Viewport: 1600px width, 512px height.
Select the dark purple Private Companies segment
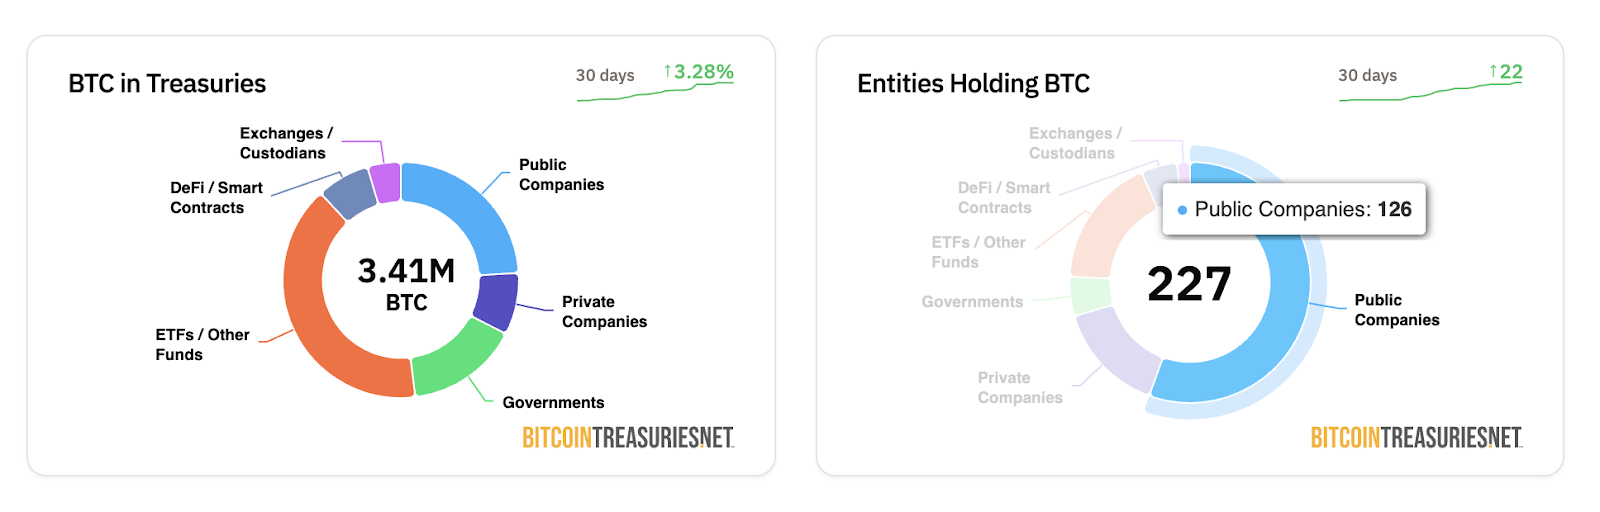(495, 301)
